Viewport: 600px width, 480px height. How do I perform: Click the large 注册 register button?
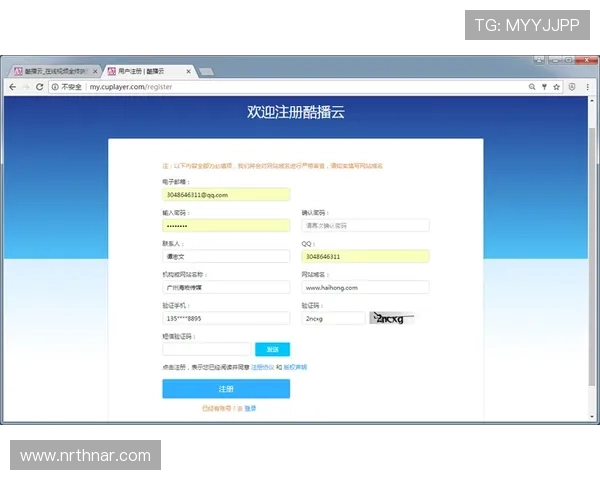tap(226, 389)
